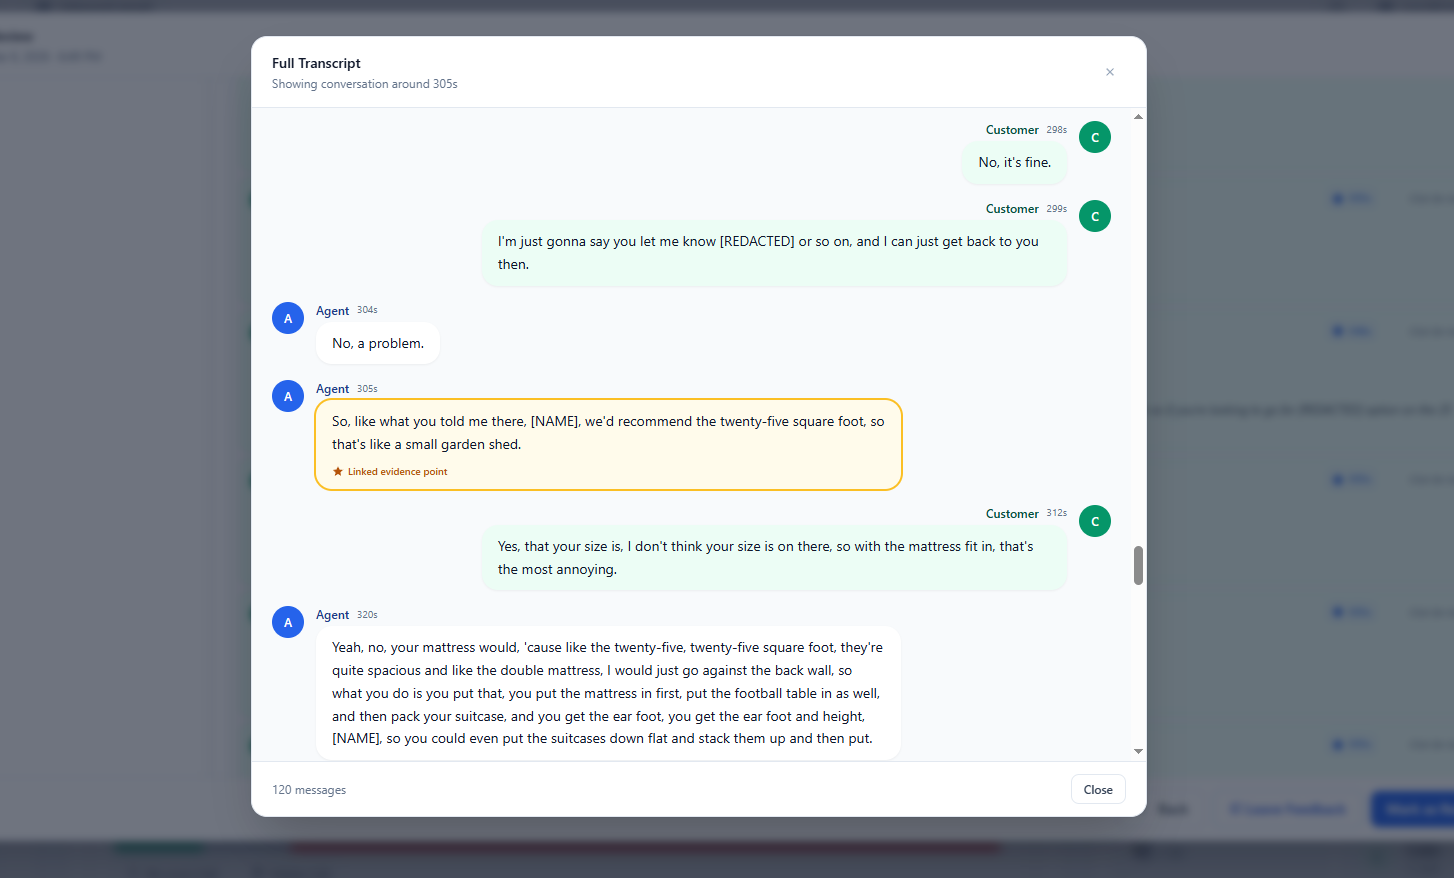The height and width of the screenshot is (878, 1454).
Task: Select the long Agent reply about the double mattress
Action: click(x=608, y=692)
